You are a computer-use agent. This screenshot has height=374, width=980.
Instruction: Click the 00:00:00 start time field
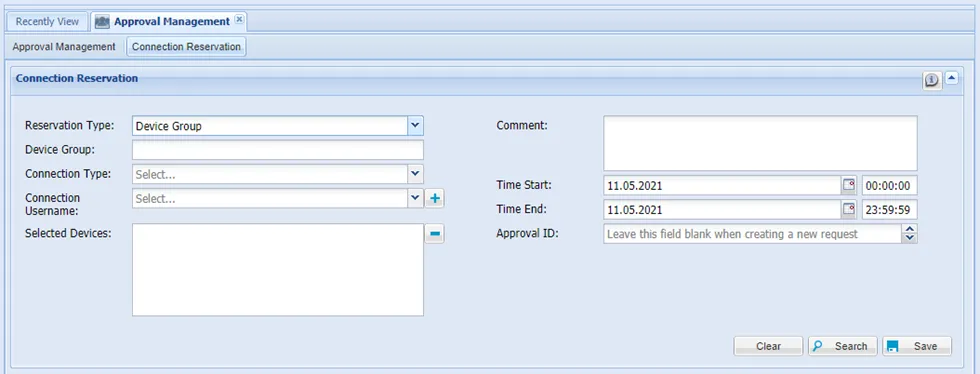pos(890,186)
